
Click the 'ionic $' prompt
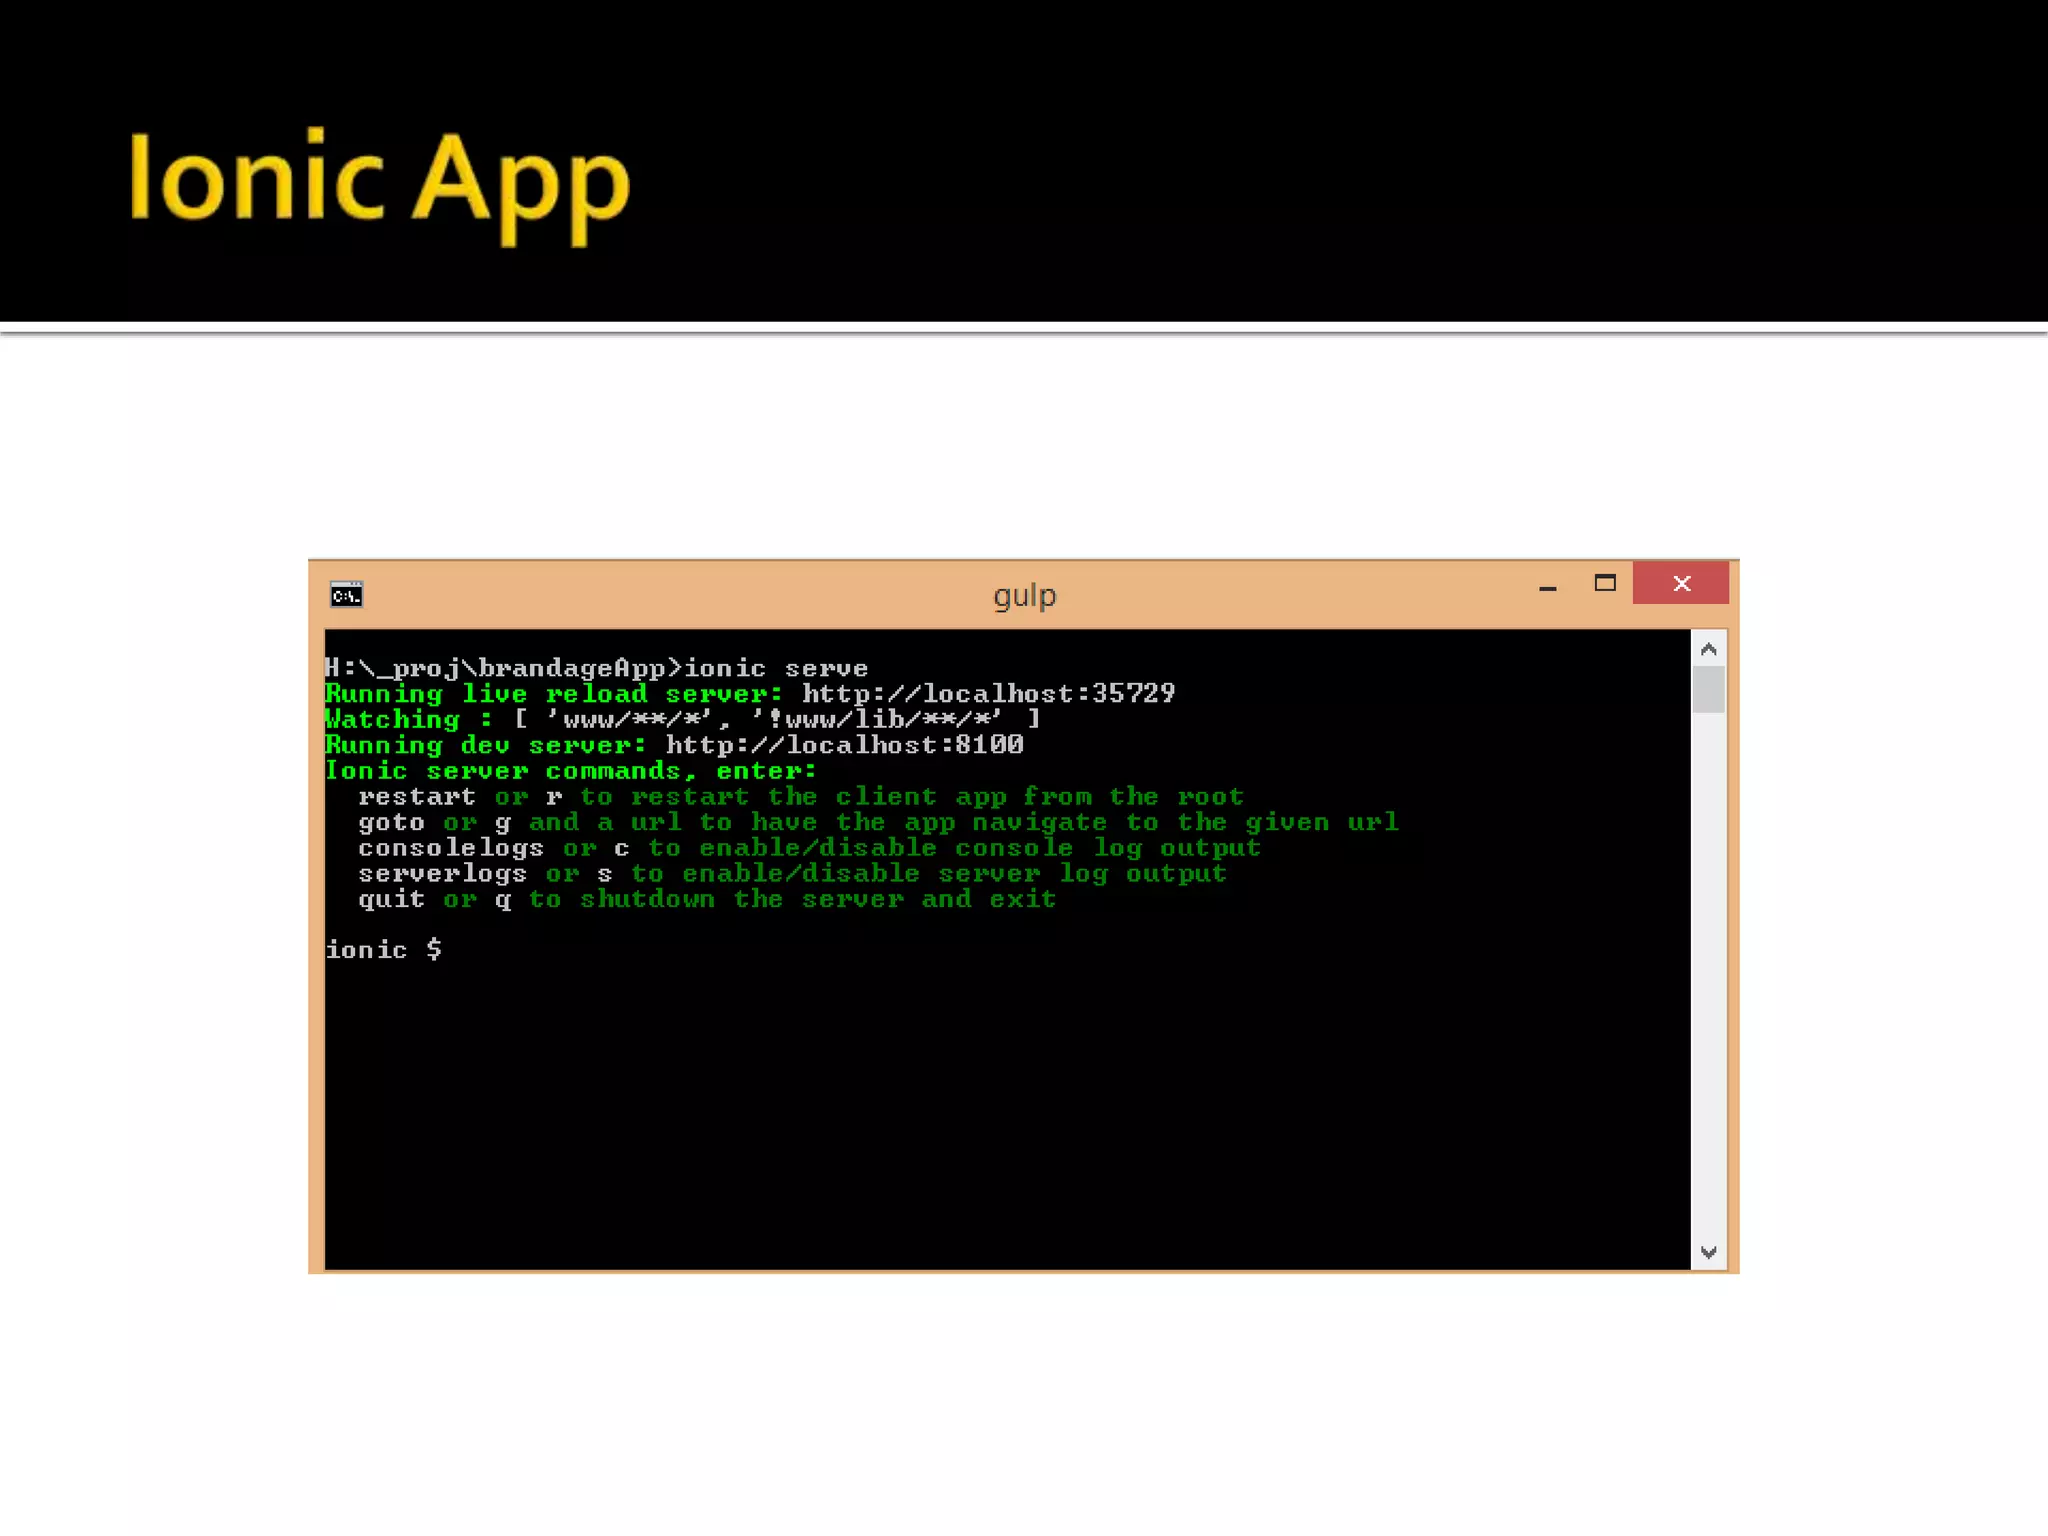click(384, 949)
